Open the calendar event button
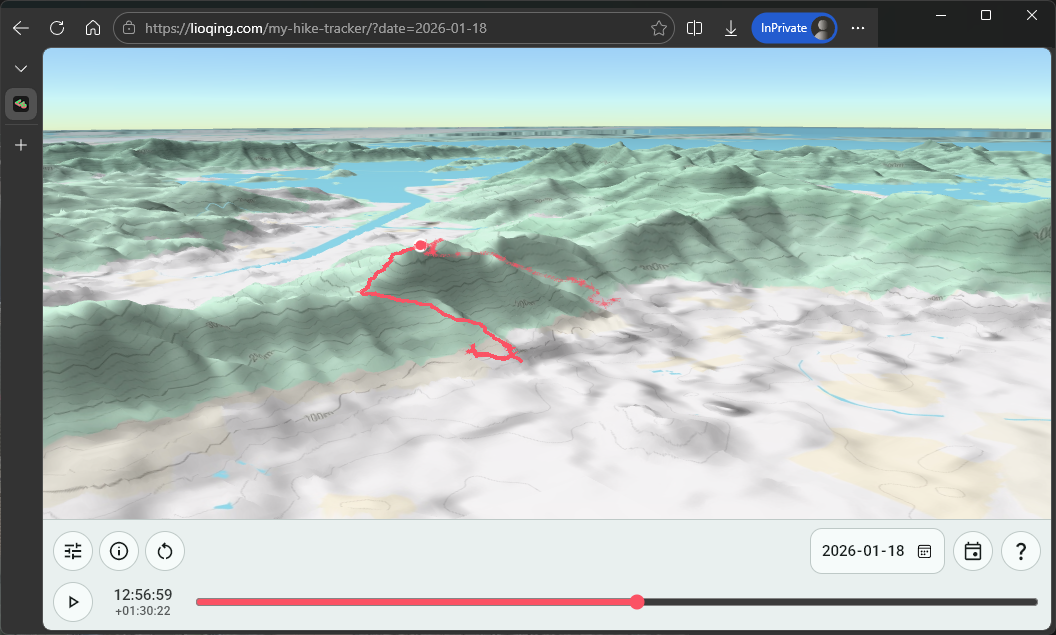Image resolution: width=1056 pixels, height=635 pixels. pos(973,551)
